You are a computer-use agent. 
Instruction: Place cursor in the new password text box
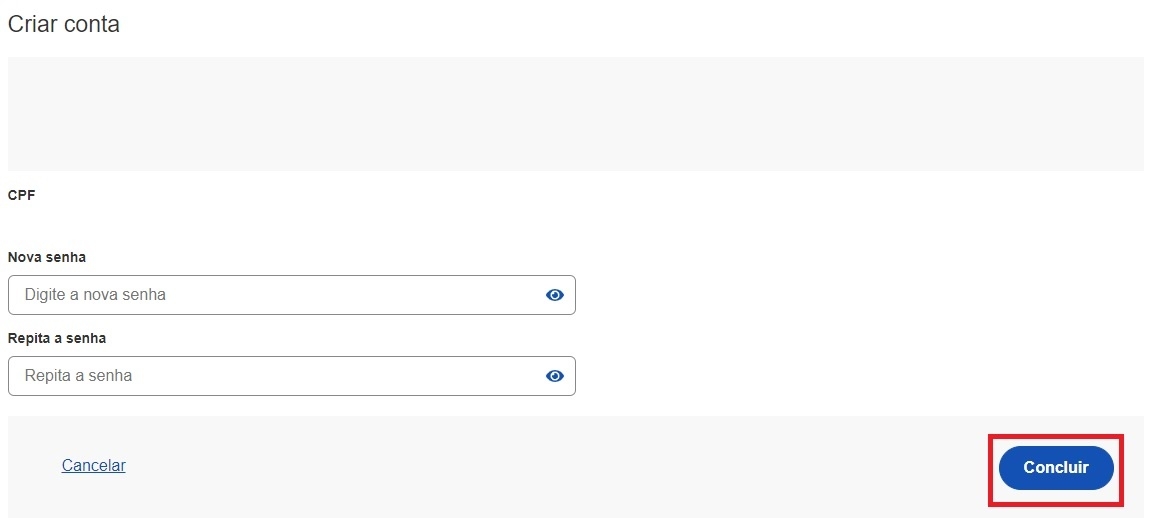[270, 295]
